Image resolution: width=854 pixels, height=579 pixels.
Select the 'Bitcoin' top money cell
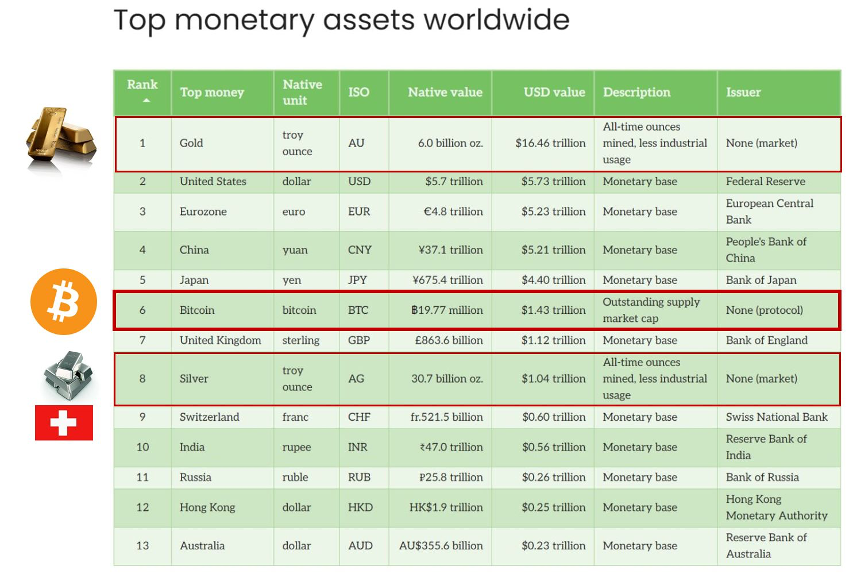point(222,310)
